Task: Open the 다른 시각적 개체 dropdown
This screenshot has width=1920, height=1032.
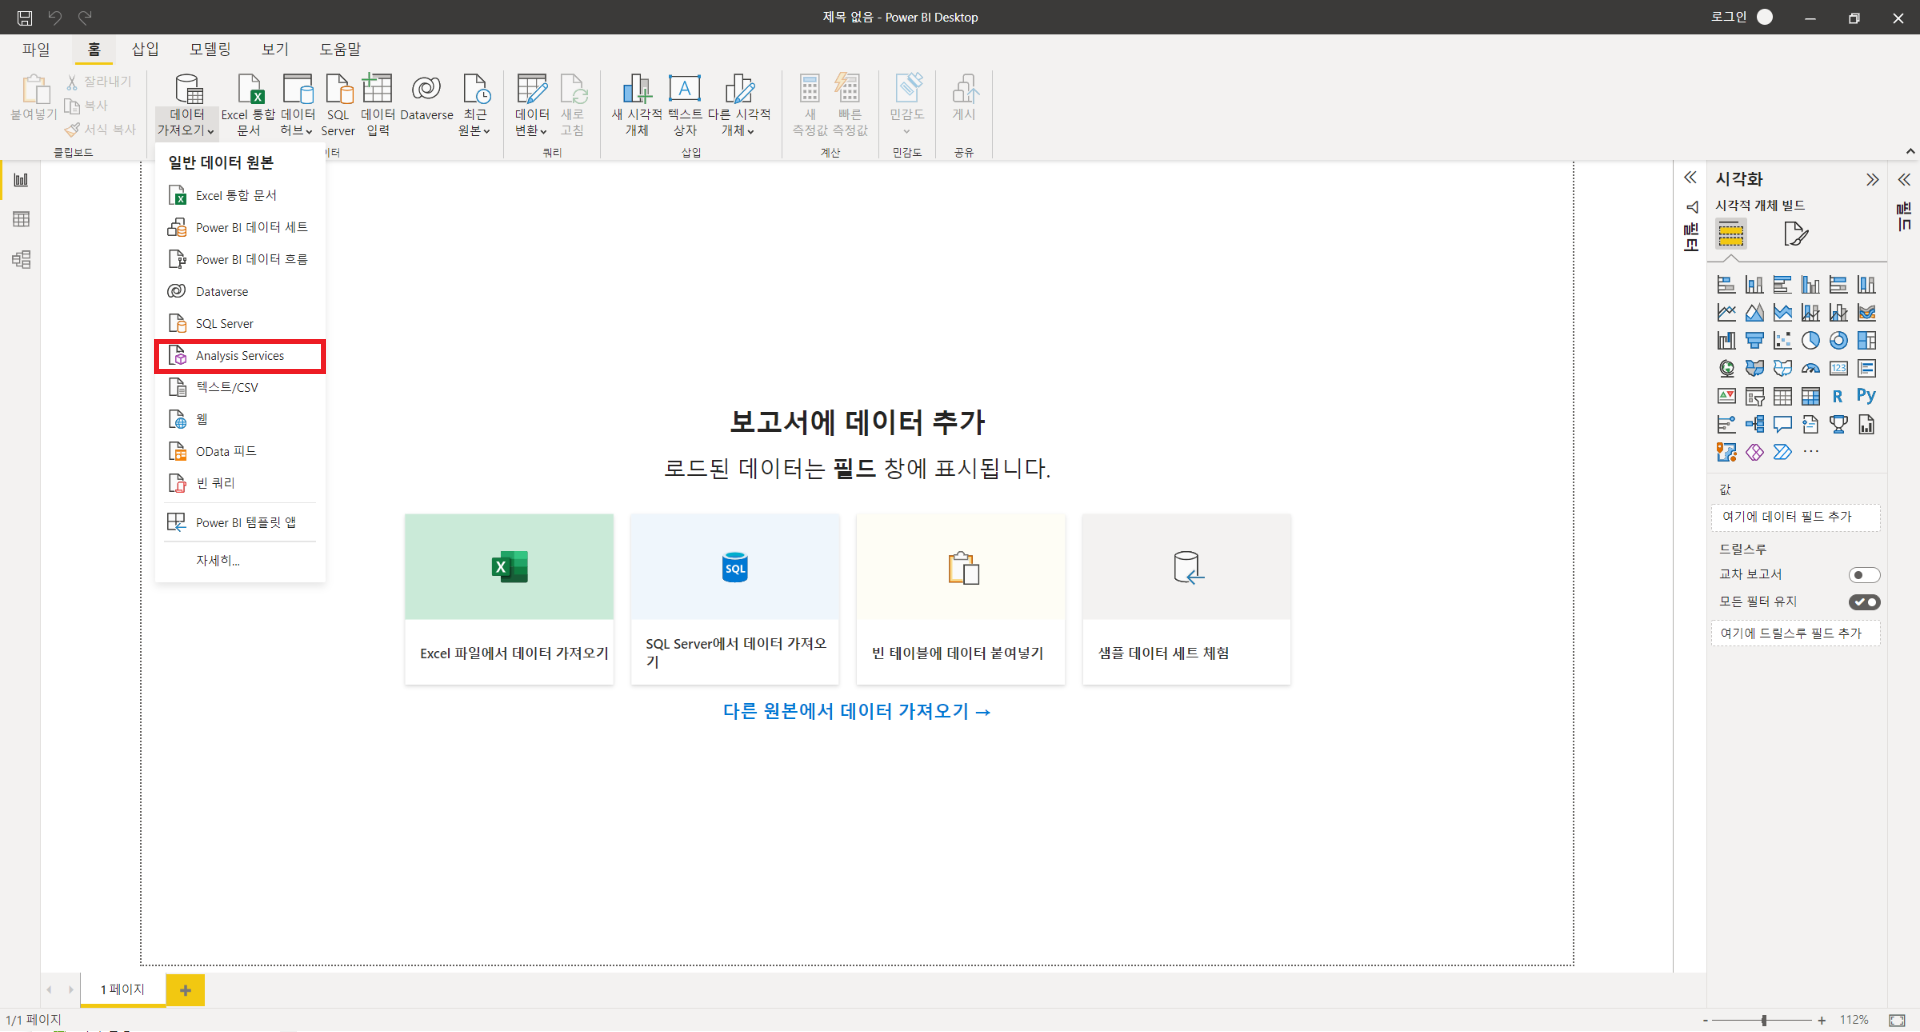Action: pyautogui.click(x=739, y=104)
